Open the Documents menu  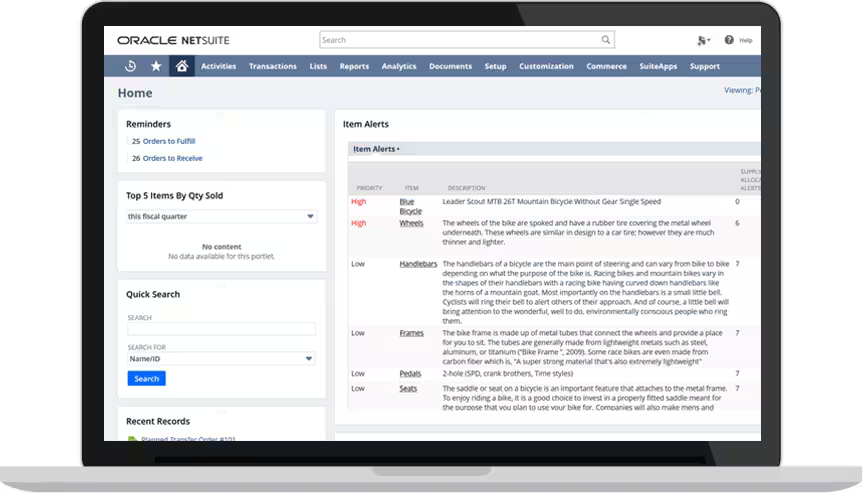point(450,66)
